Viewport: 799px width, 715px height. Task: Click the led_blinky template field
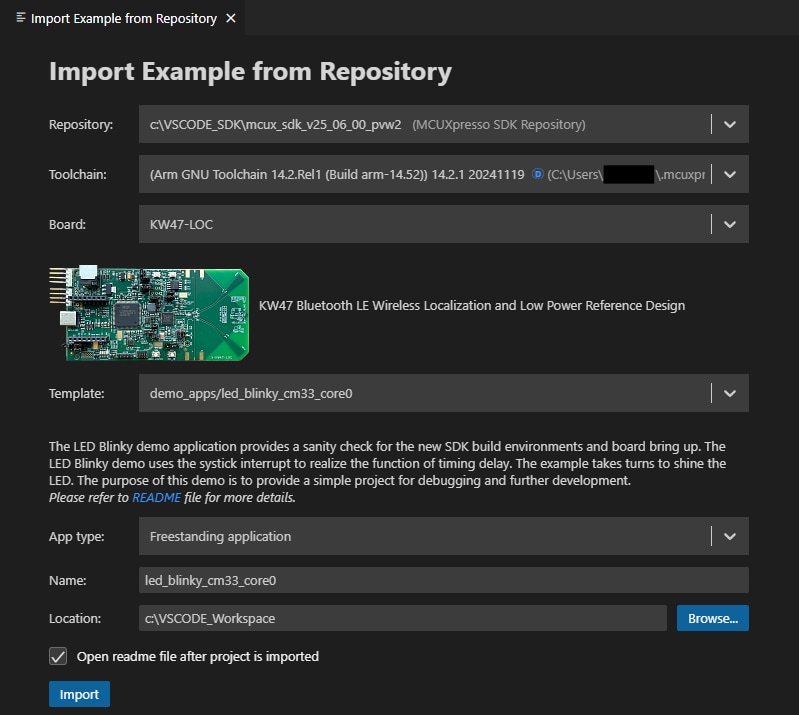pos(443,393)
